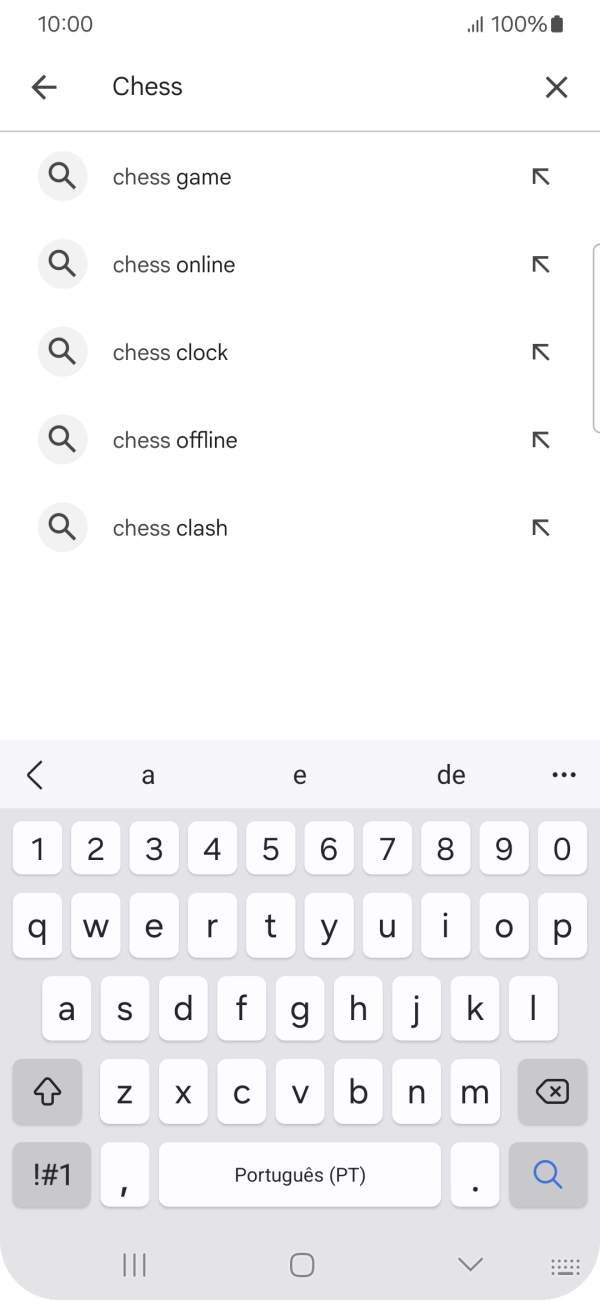Insert 'chess clock' using its diagonal arrow icon
The height and width of the screenshot is (1300, 600).
click(x=540, y=352)
